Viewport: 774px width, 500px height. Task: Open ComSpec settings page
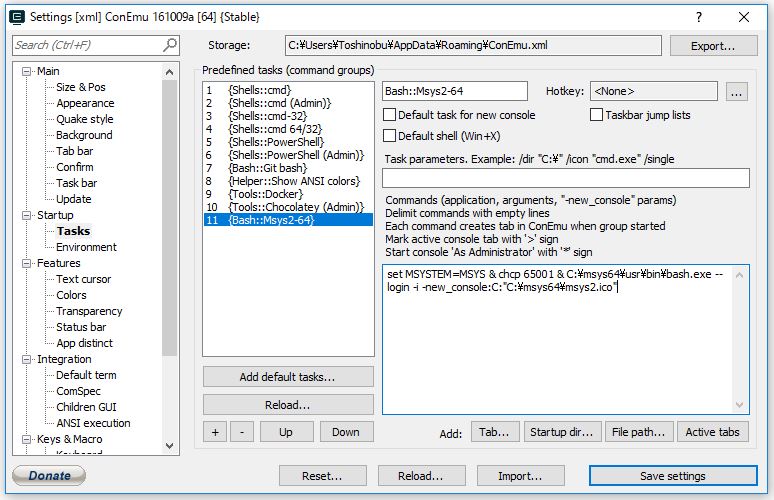pyautogui.click(x=78, y=391)
